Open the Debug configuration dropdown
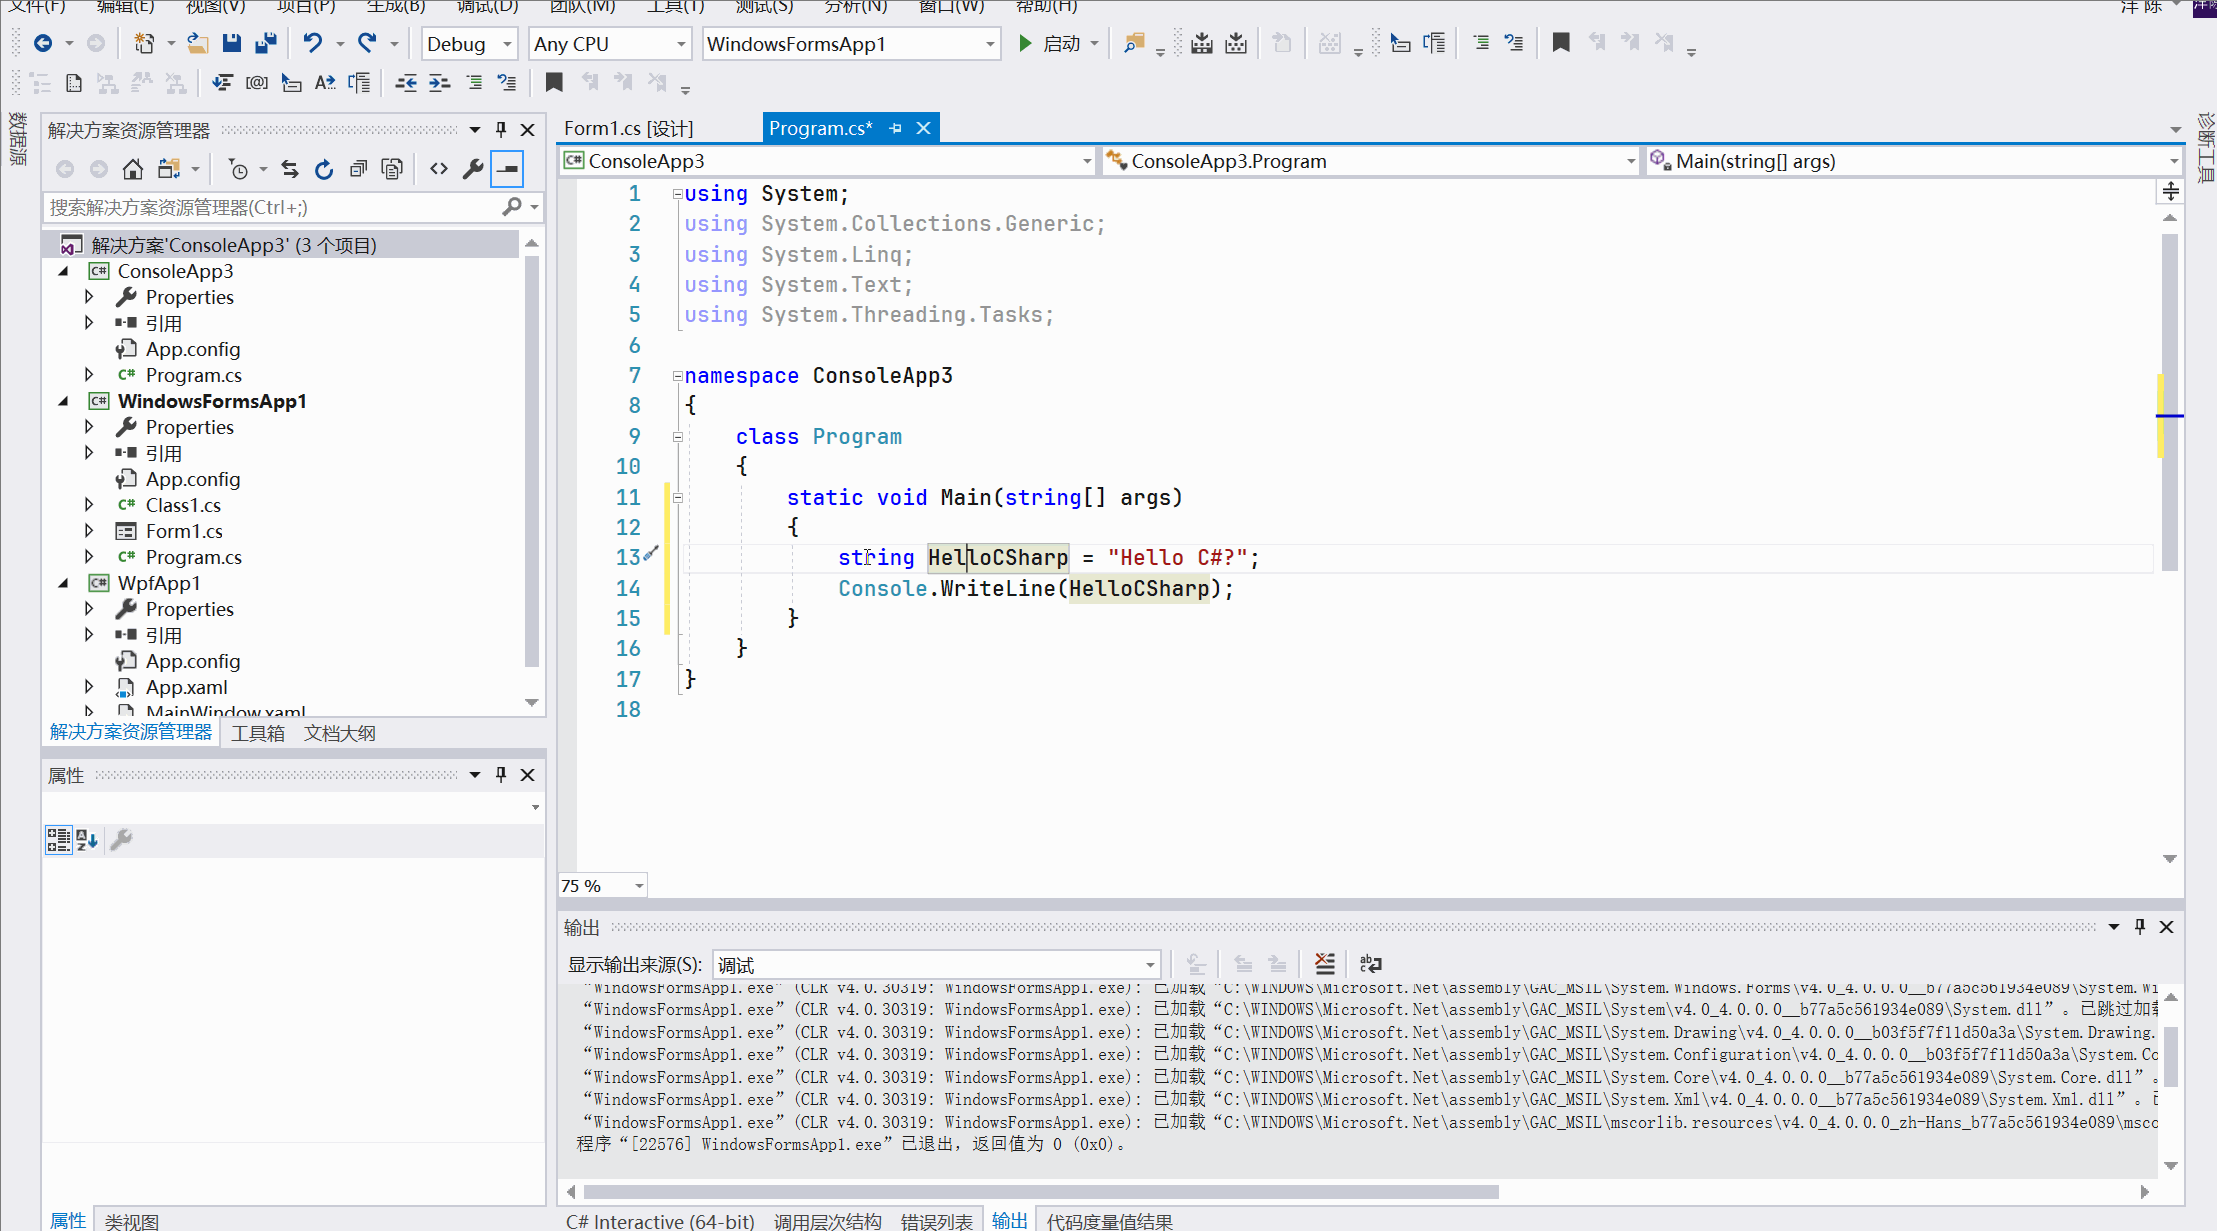2217x1231 pixels. tap(507, 44)
